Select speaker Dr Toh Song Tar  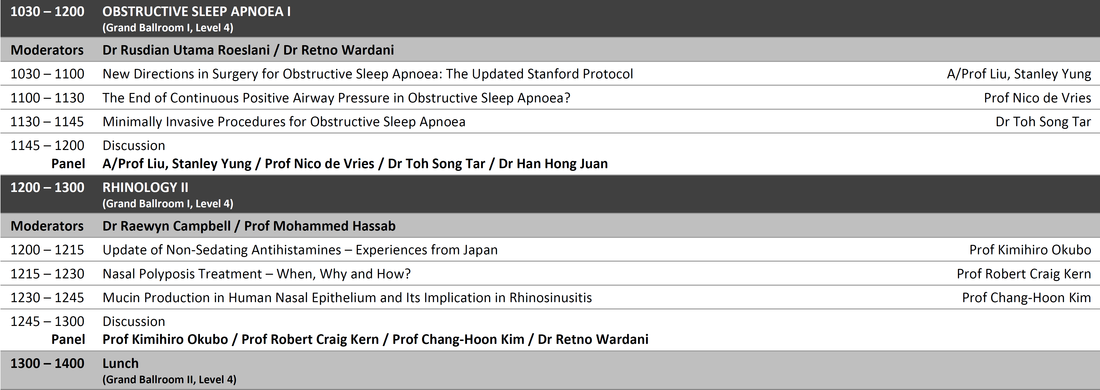tap(1043, 121)
